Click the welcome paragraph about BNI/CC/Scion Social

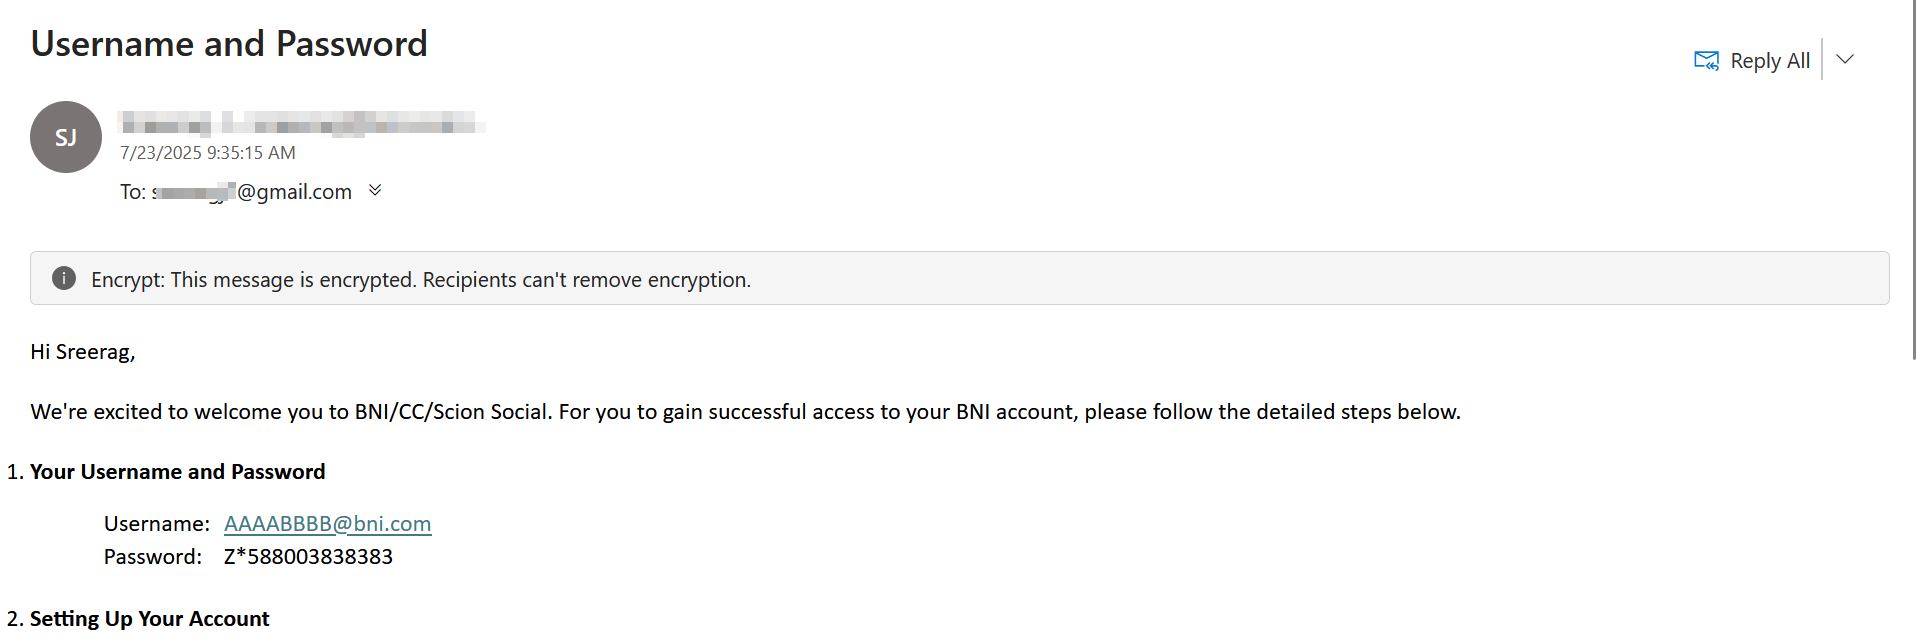point(746,412)
